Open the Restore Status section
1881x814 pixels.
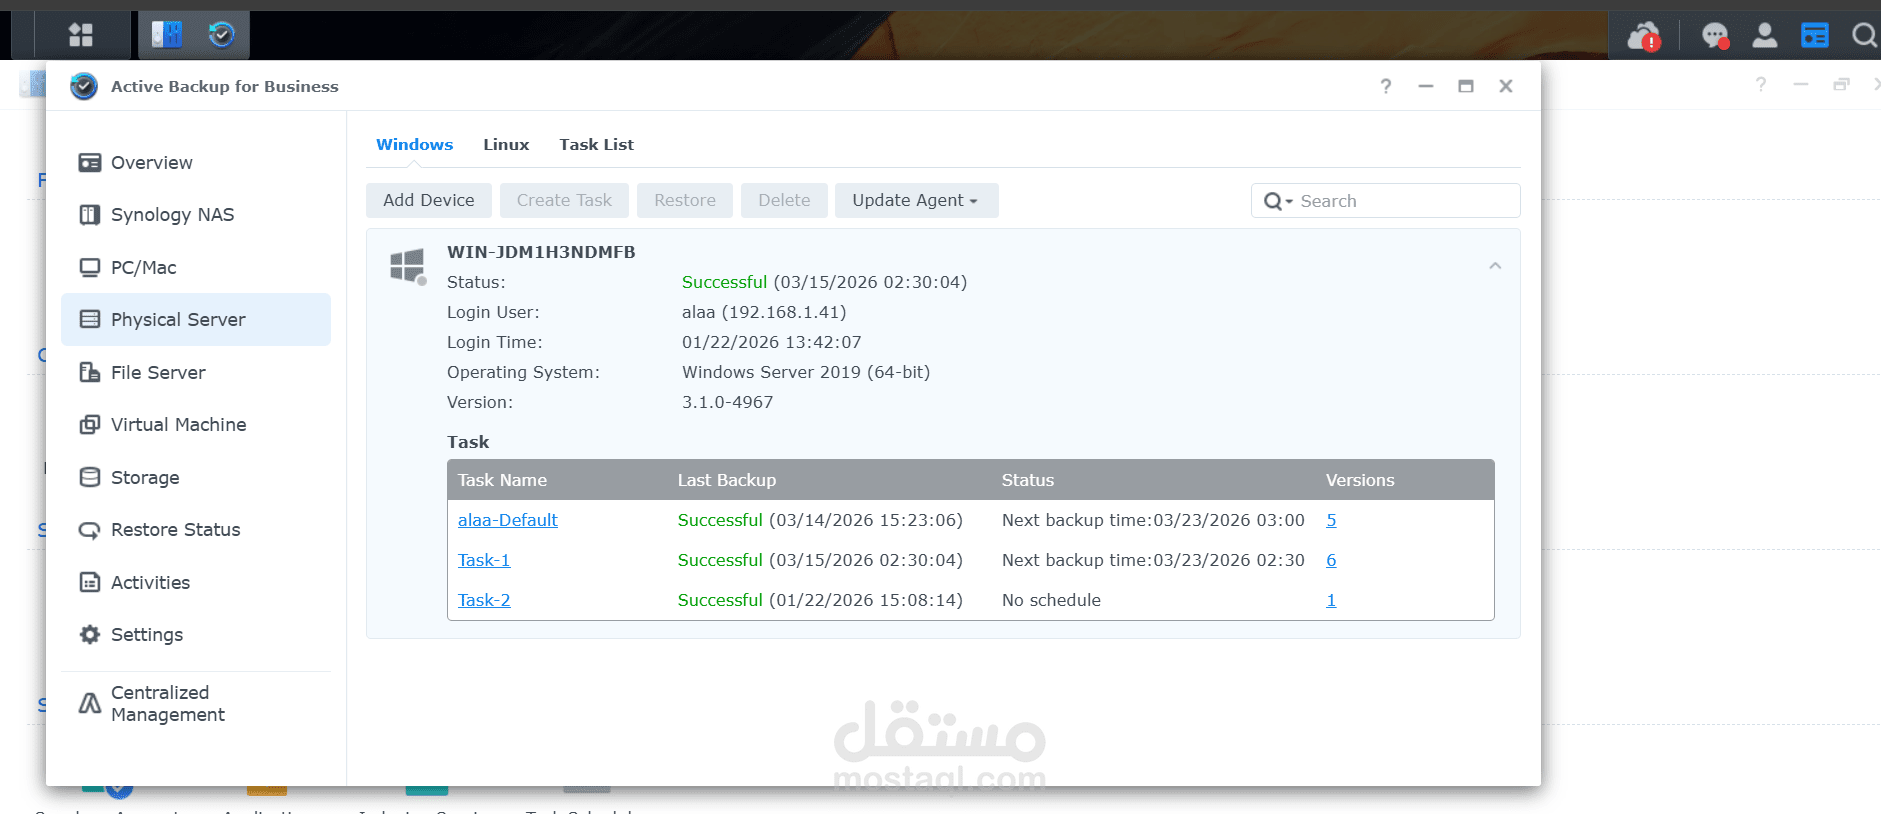pos(175,529)
